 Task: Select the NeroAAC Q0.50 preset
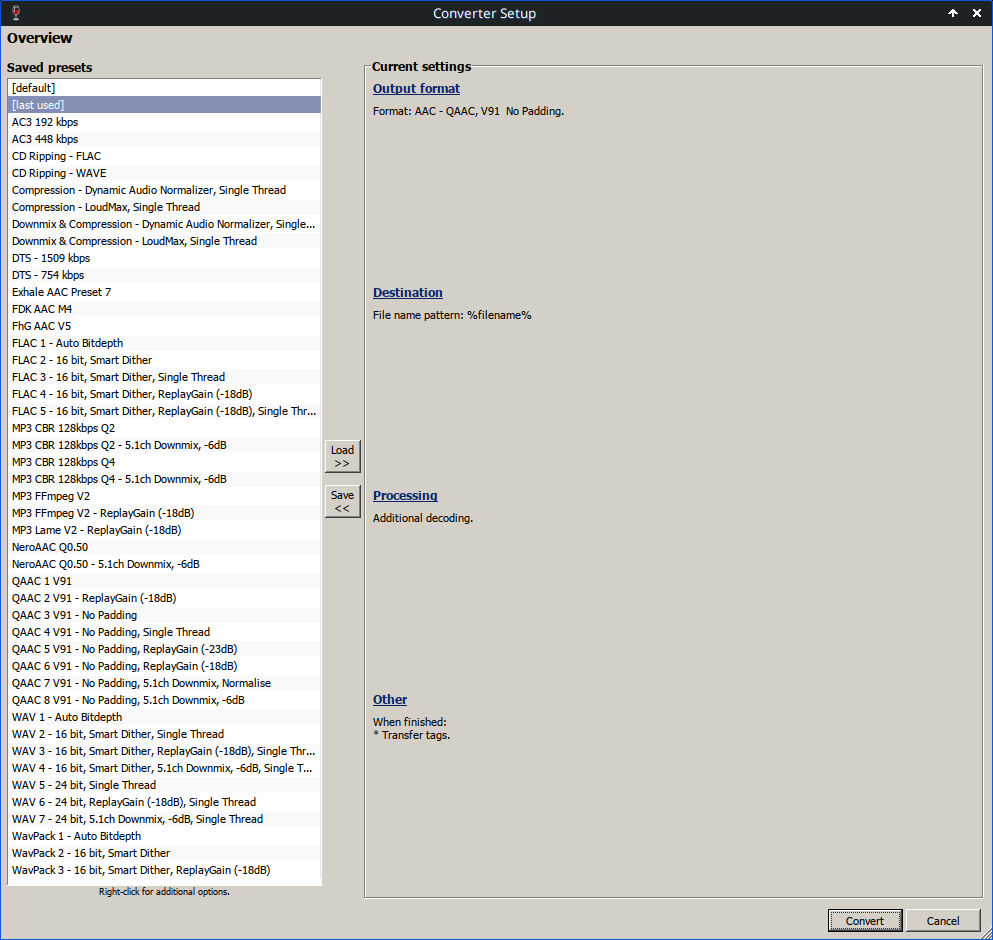[164, 547]
